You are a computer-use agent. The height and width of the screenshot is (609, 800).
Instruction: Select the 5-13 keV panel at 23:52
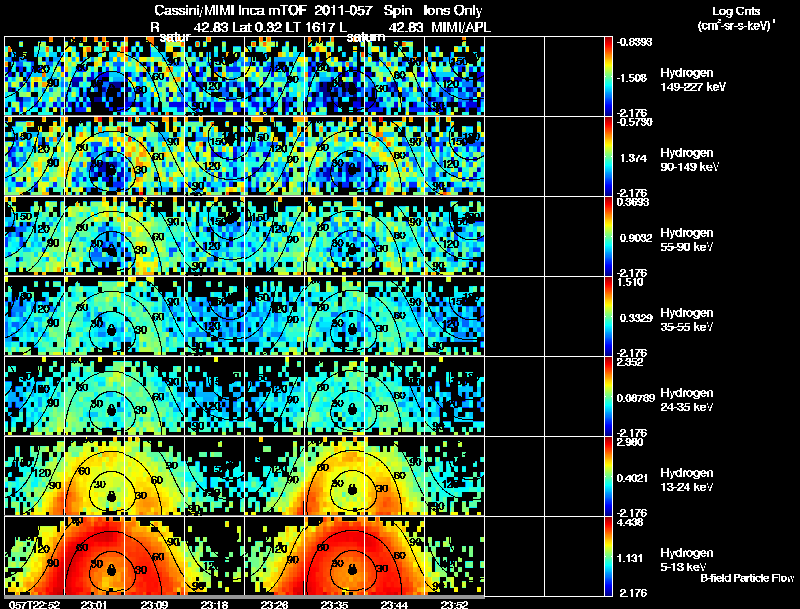(x=455, y=556)
